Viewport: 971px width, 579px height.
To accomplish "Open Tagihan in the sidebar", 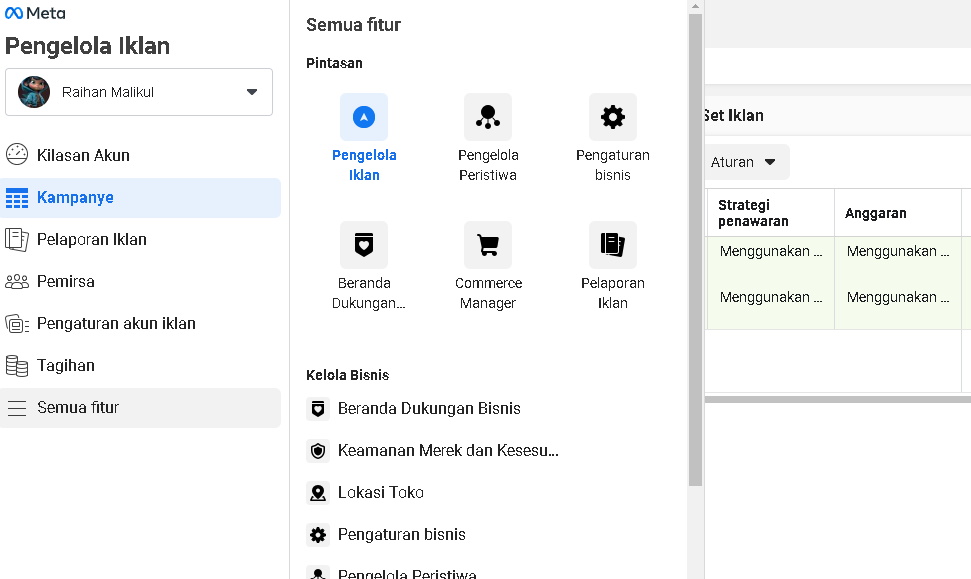I will click(140, 366).
